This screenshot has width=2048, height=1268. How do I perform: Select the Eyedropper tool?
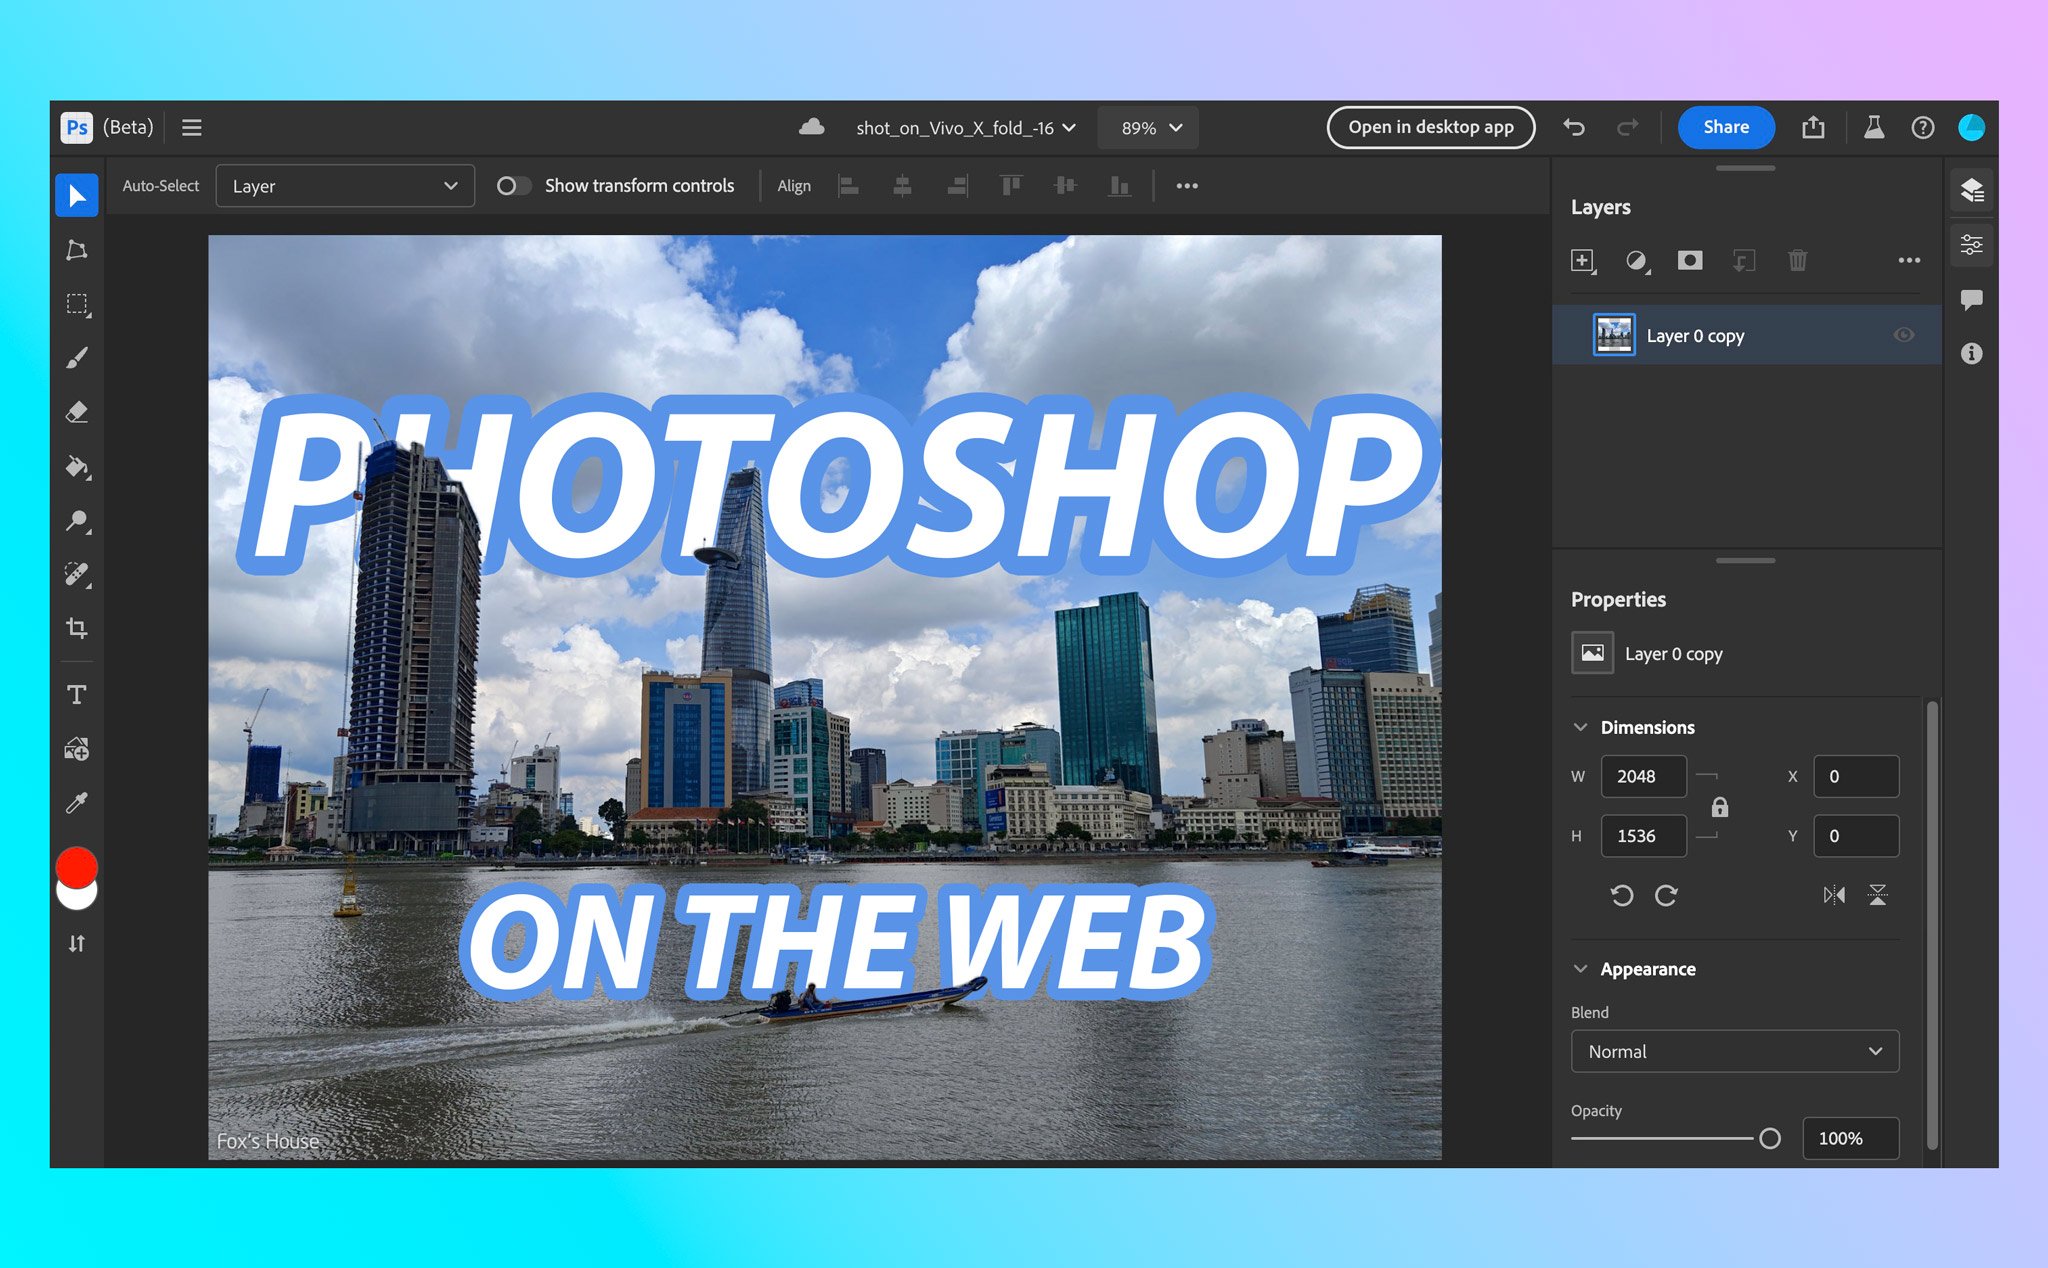(x=76, y=802)
